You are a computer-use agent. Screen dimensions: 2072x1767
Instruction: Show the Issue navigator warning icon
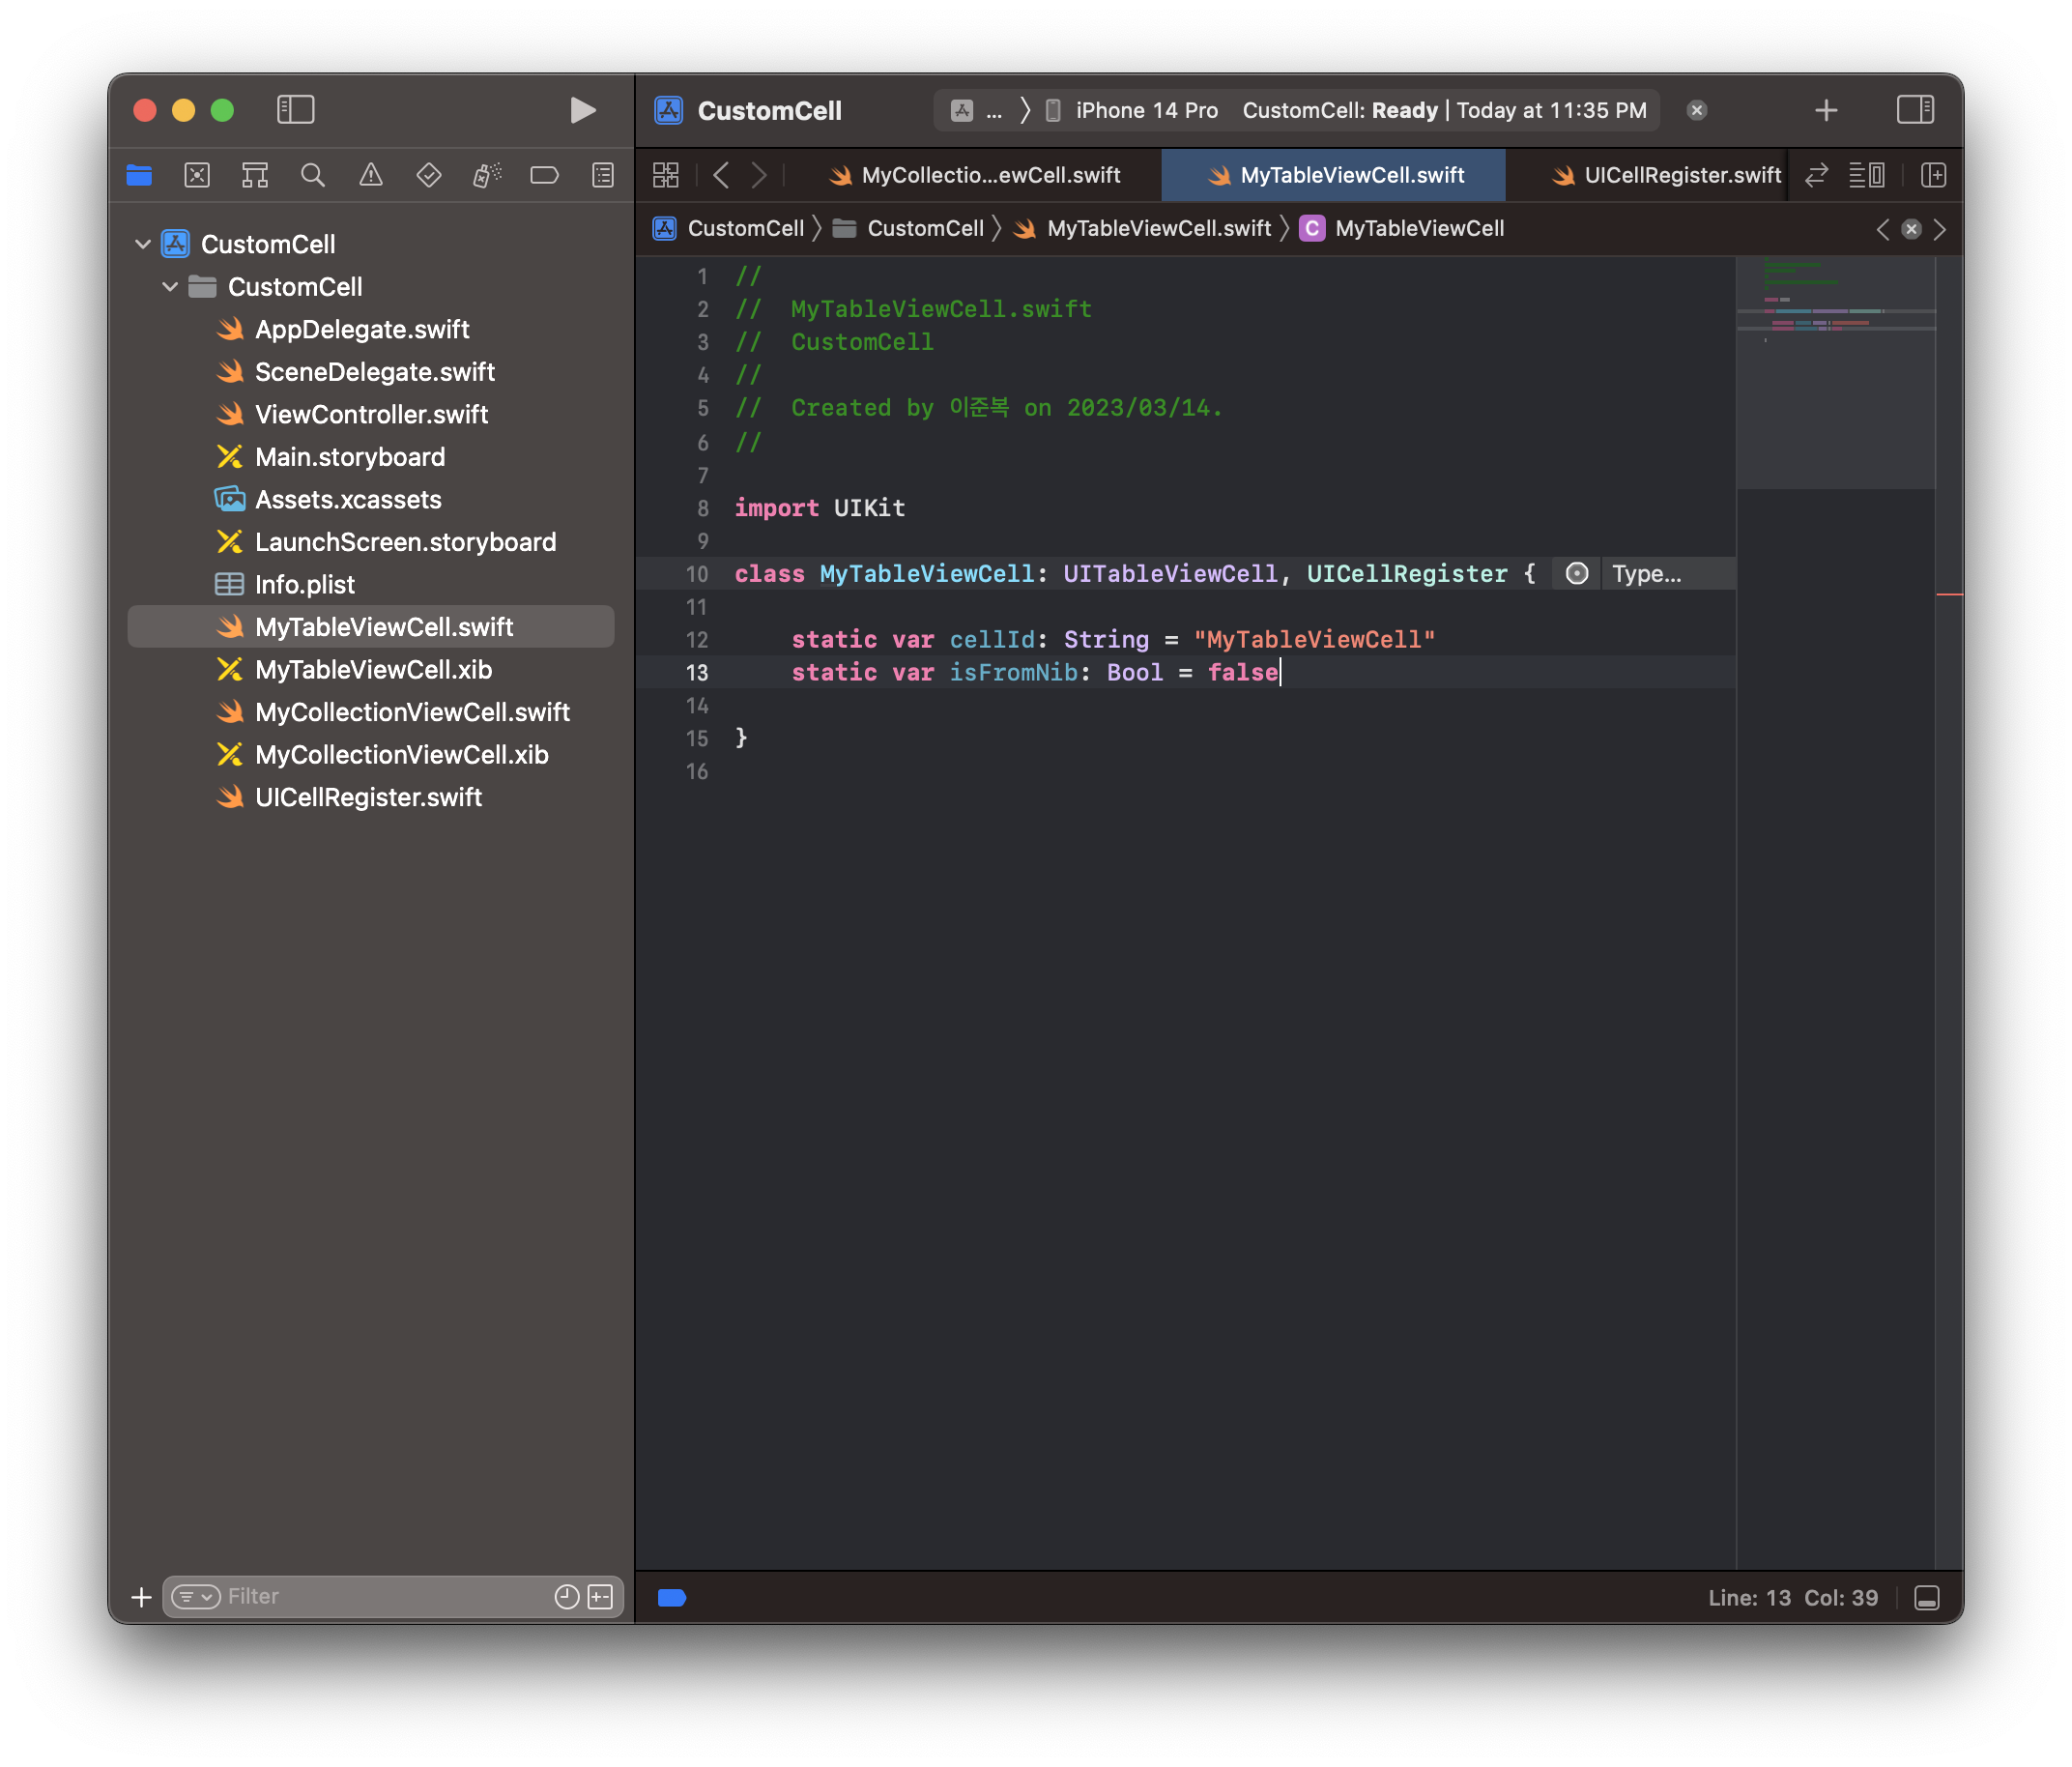tap(371, 176)
